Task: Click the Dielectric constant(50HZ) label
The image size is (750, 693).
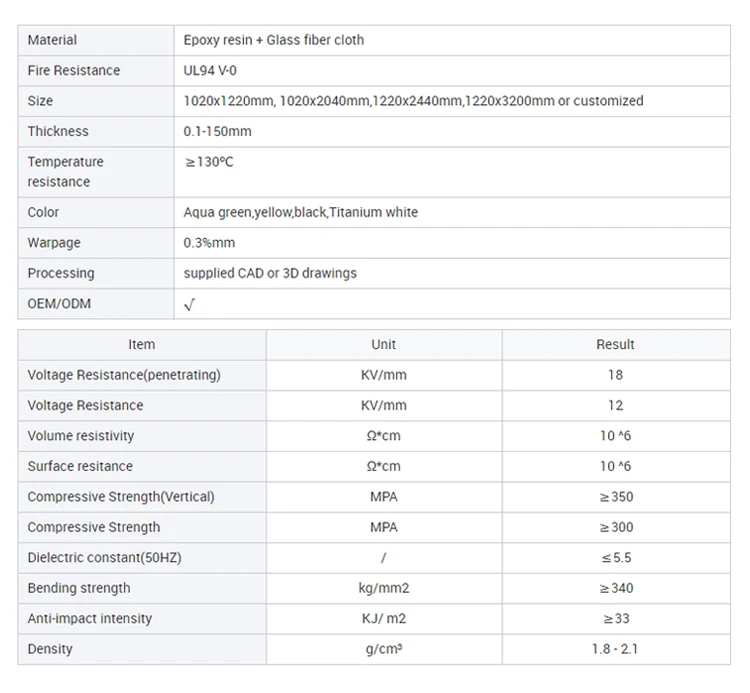Action: pos(106,558)
